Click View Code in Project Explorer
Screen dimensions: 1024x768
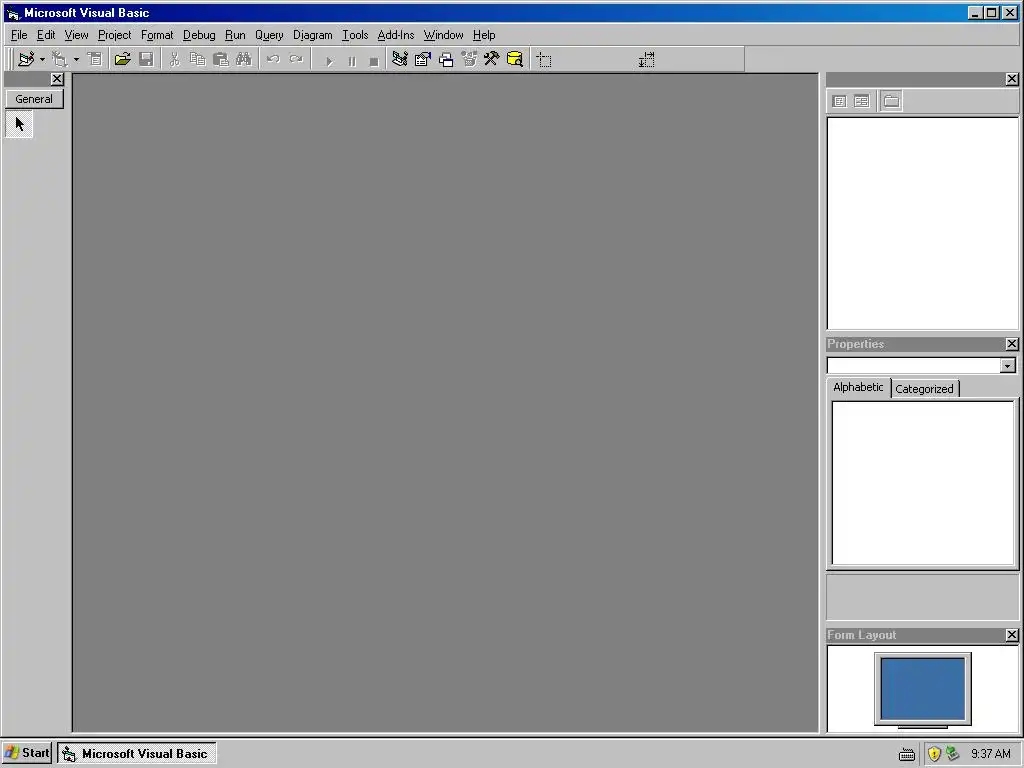(840, 101)
